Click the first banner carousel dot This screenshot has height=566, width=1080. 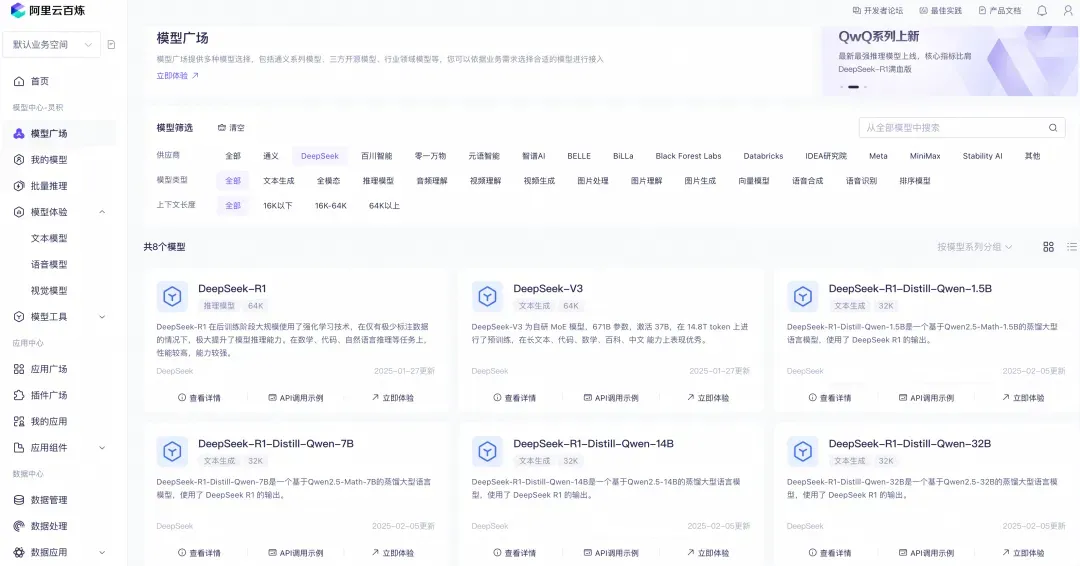[842, 87]
